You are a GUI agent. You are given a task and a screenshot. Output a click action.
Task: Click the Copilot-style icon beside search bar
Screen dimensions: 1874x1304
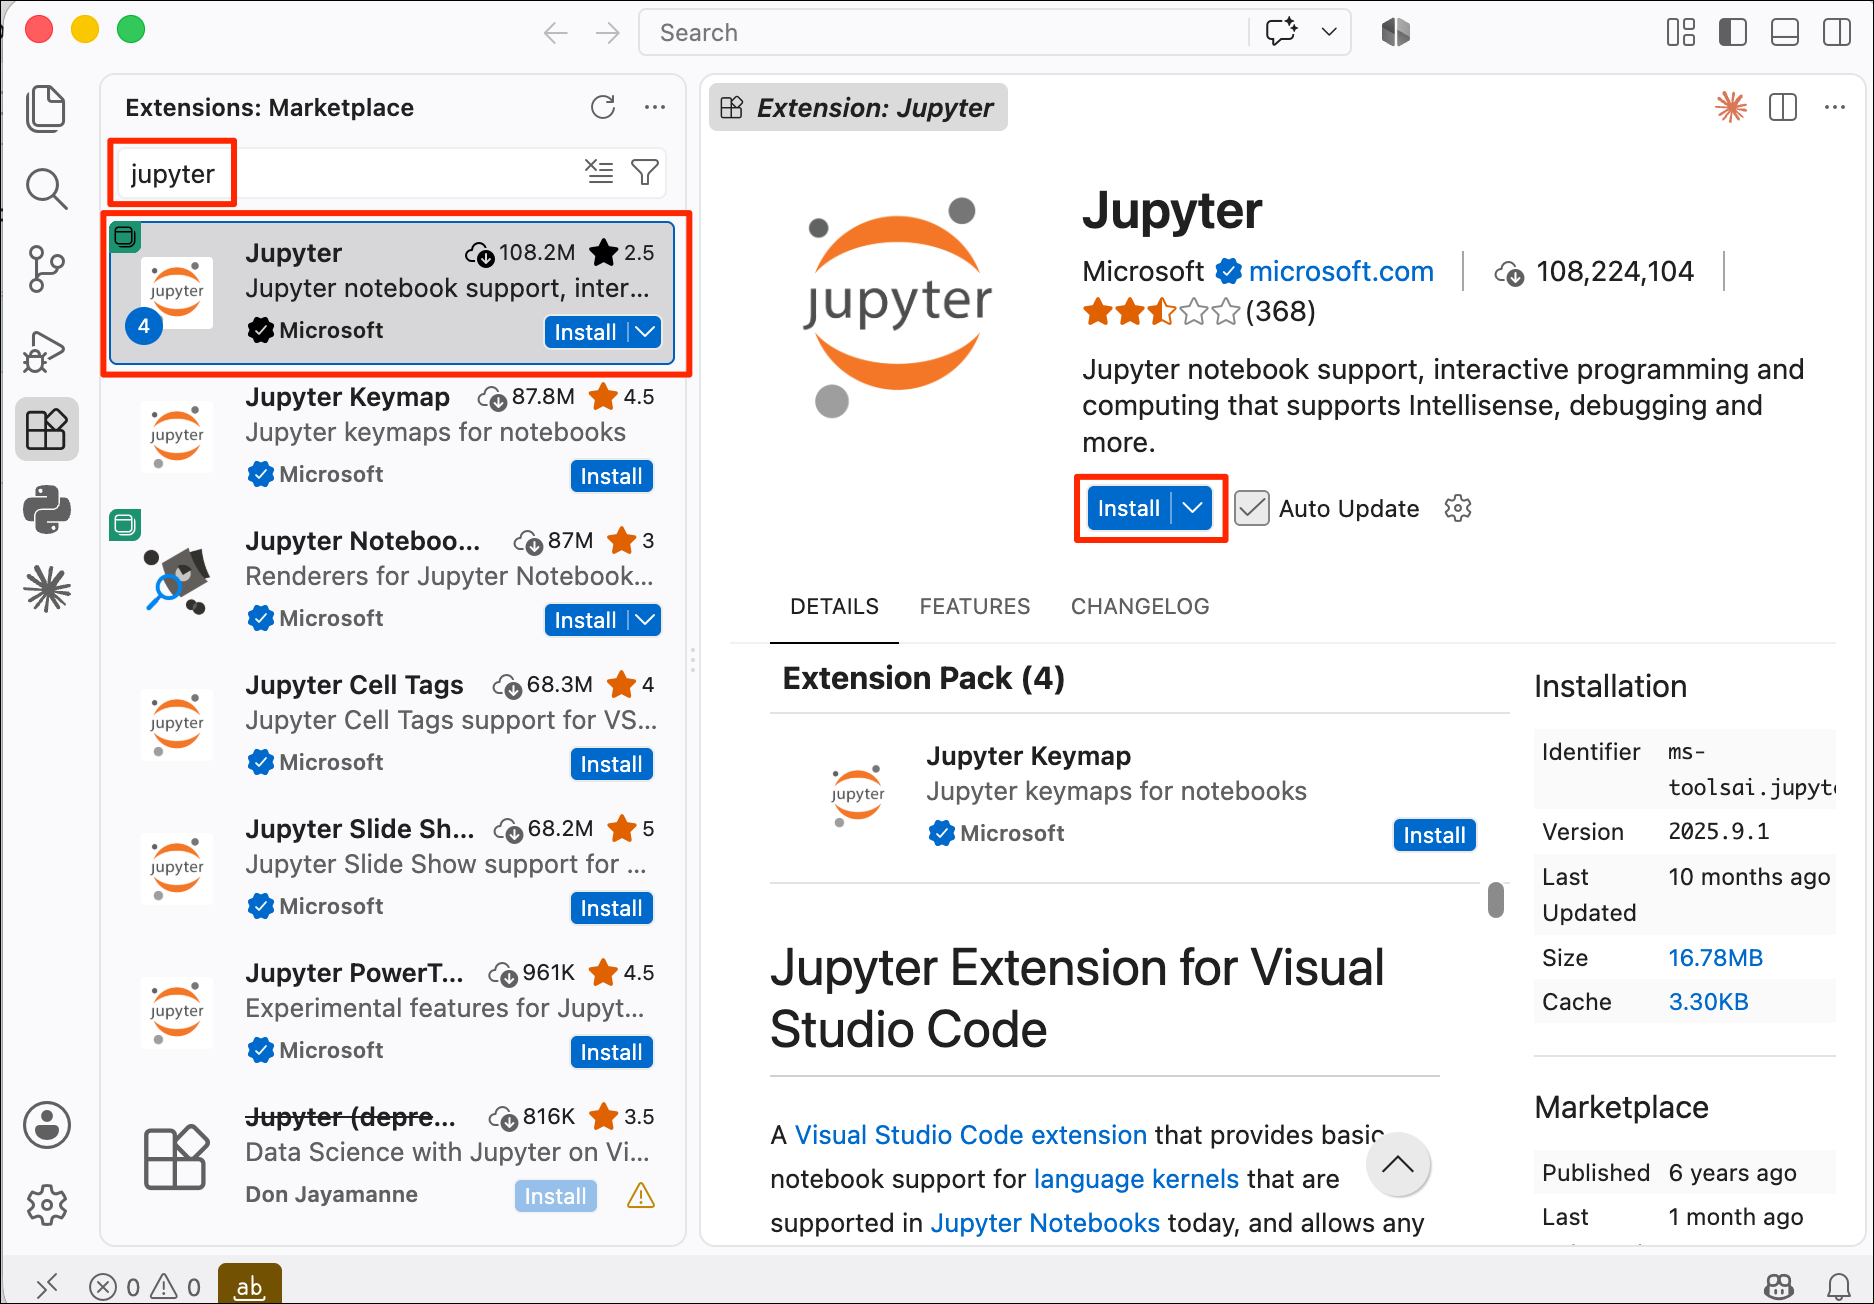tap(1396, 32)
